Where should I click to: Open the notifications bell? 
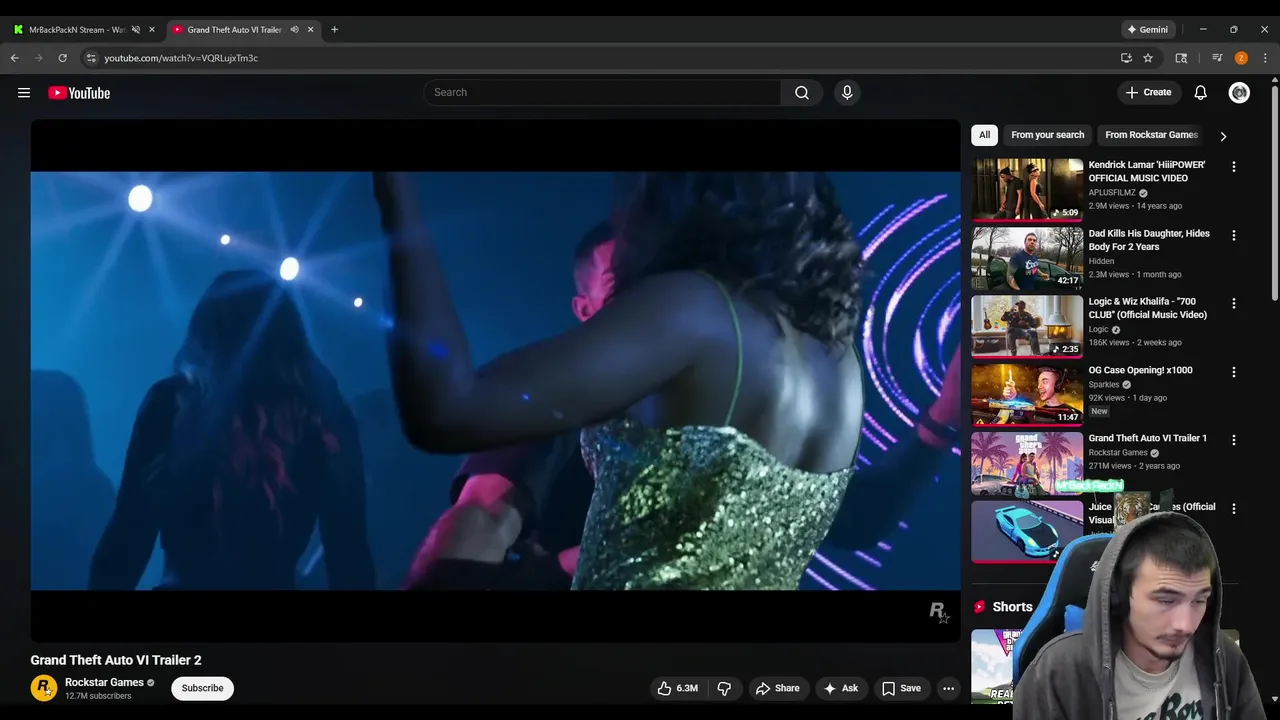[1201, 93]
